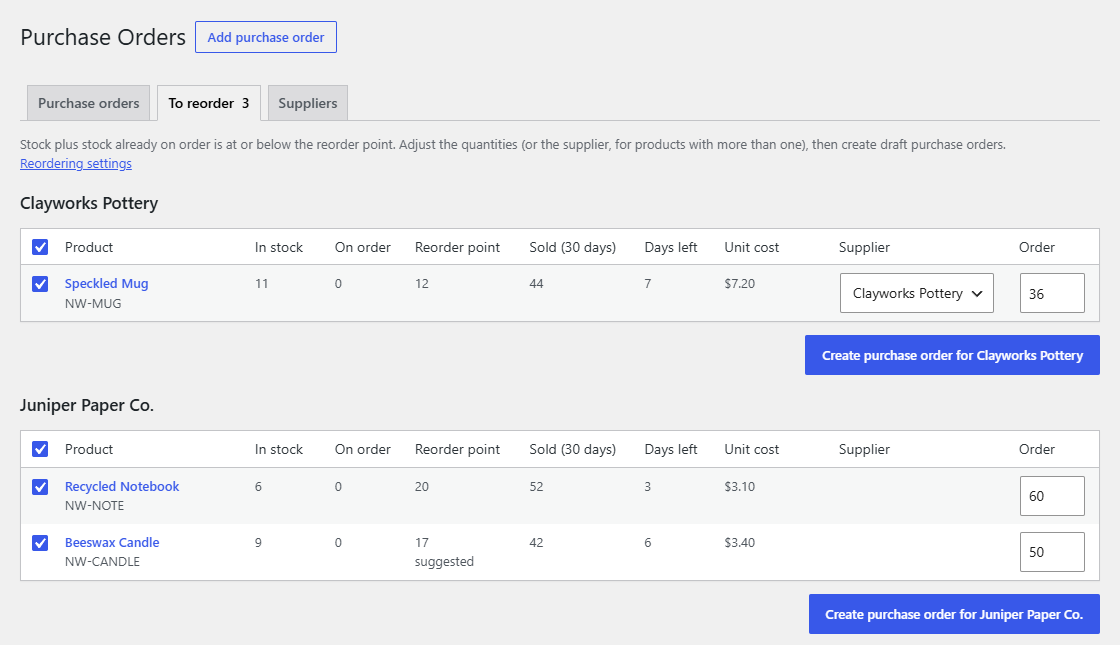Click the Juniper Paper Co. section heading
The height and width of the screenshot is (645, 1120).
tap(87, 405)
